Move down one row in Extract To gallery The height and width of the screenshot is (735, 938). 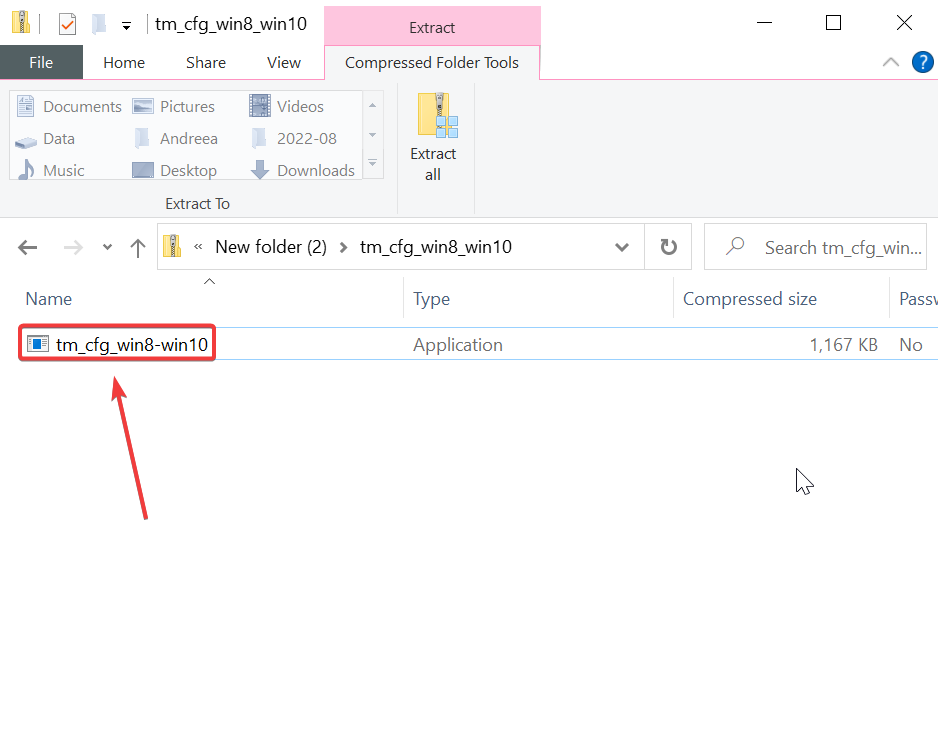point(373,135)
